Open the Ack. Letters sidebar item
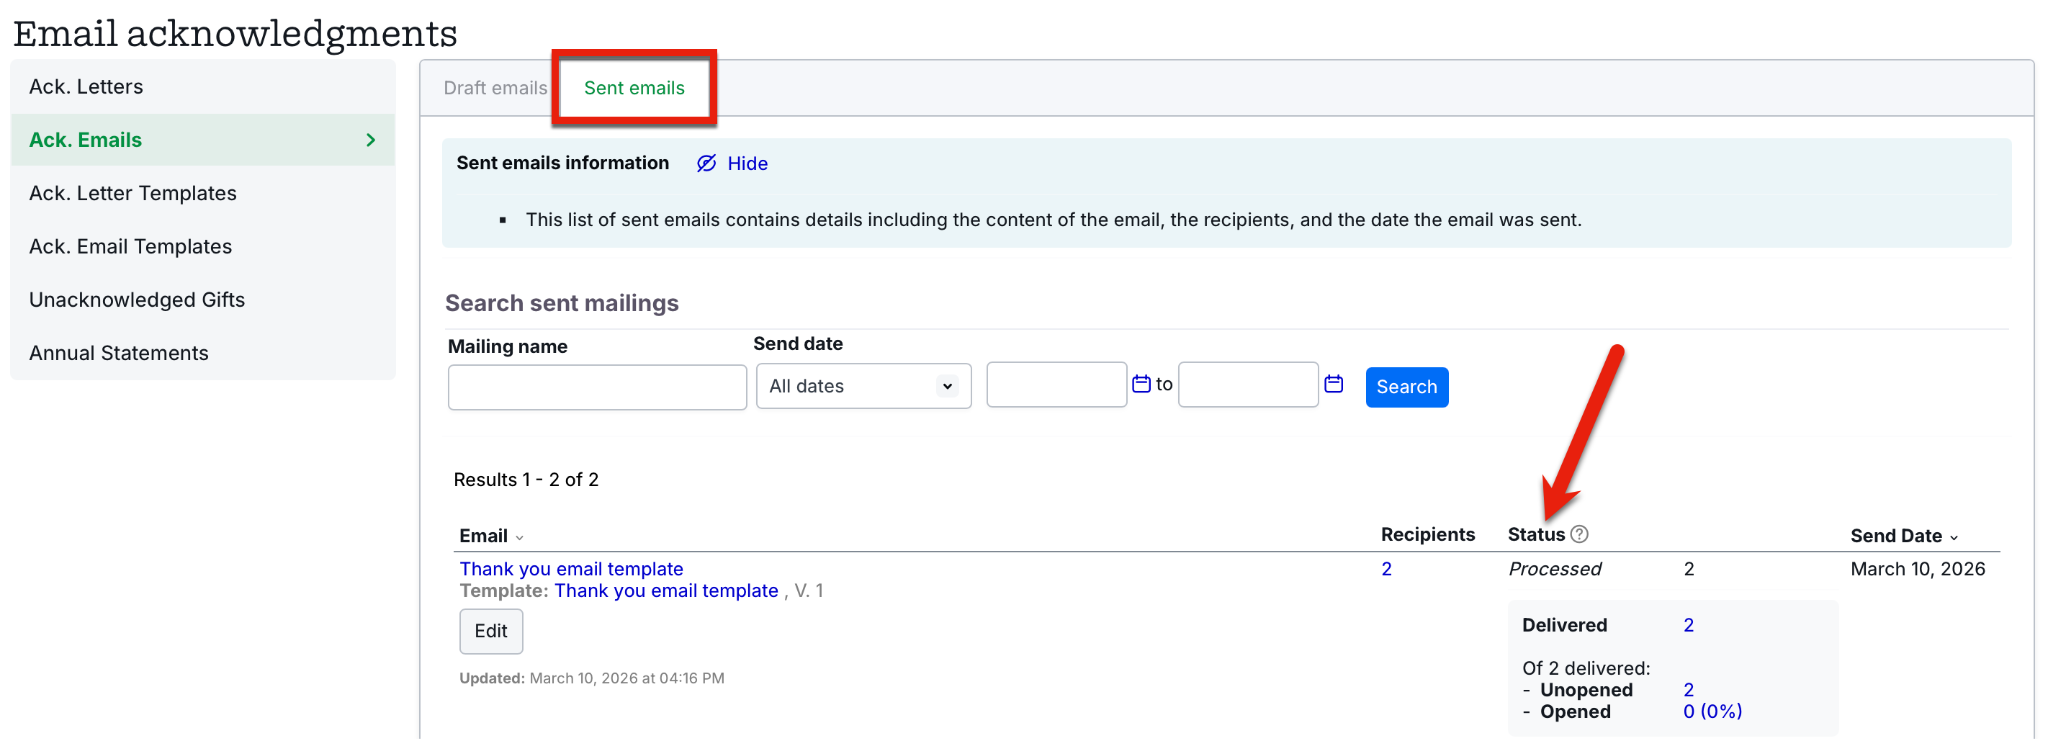Image resolution: width=2048 pixels, height=739 pixels. point(202,87)
